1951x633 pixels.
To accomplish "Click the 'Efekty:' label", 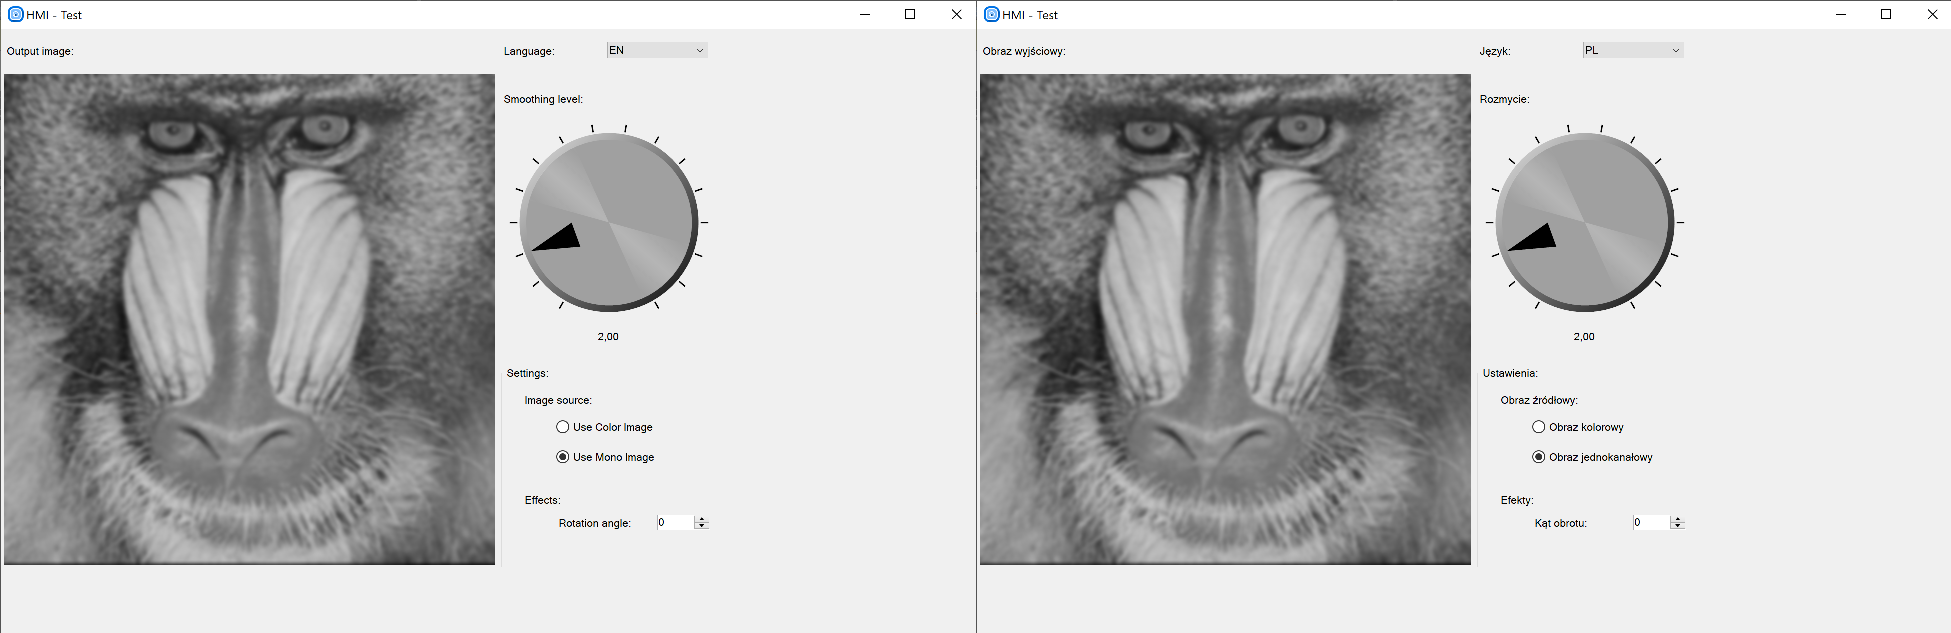I will [1517, 500].
